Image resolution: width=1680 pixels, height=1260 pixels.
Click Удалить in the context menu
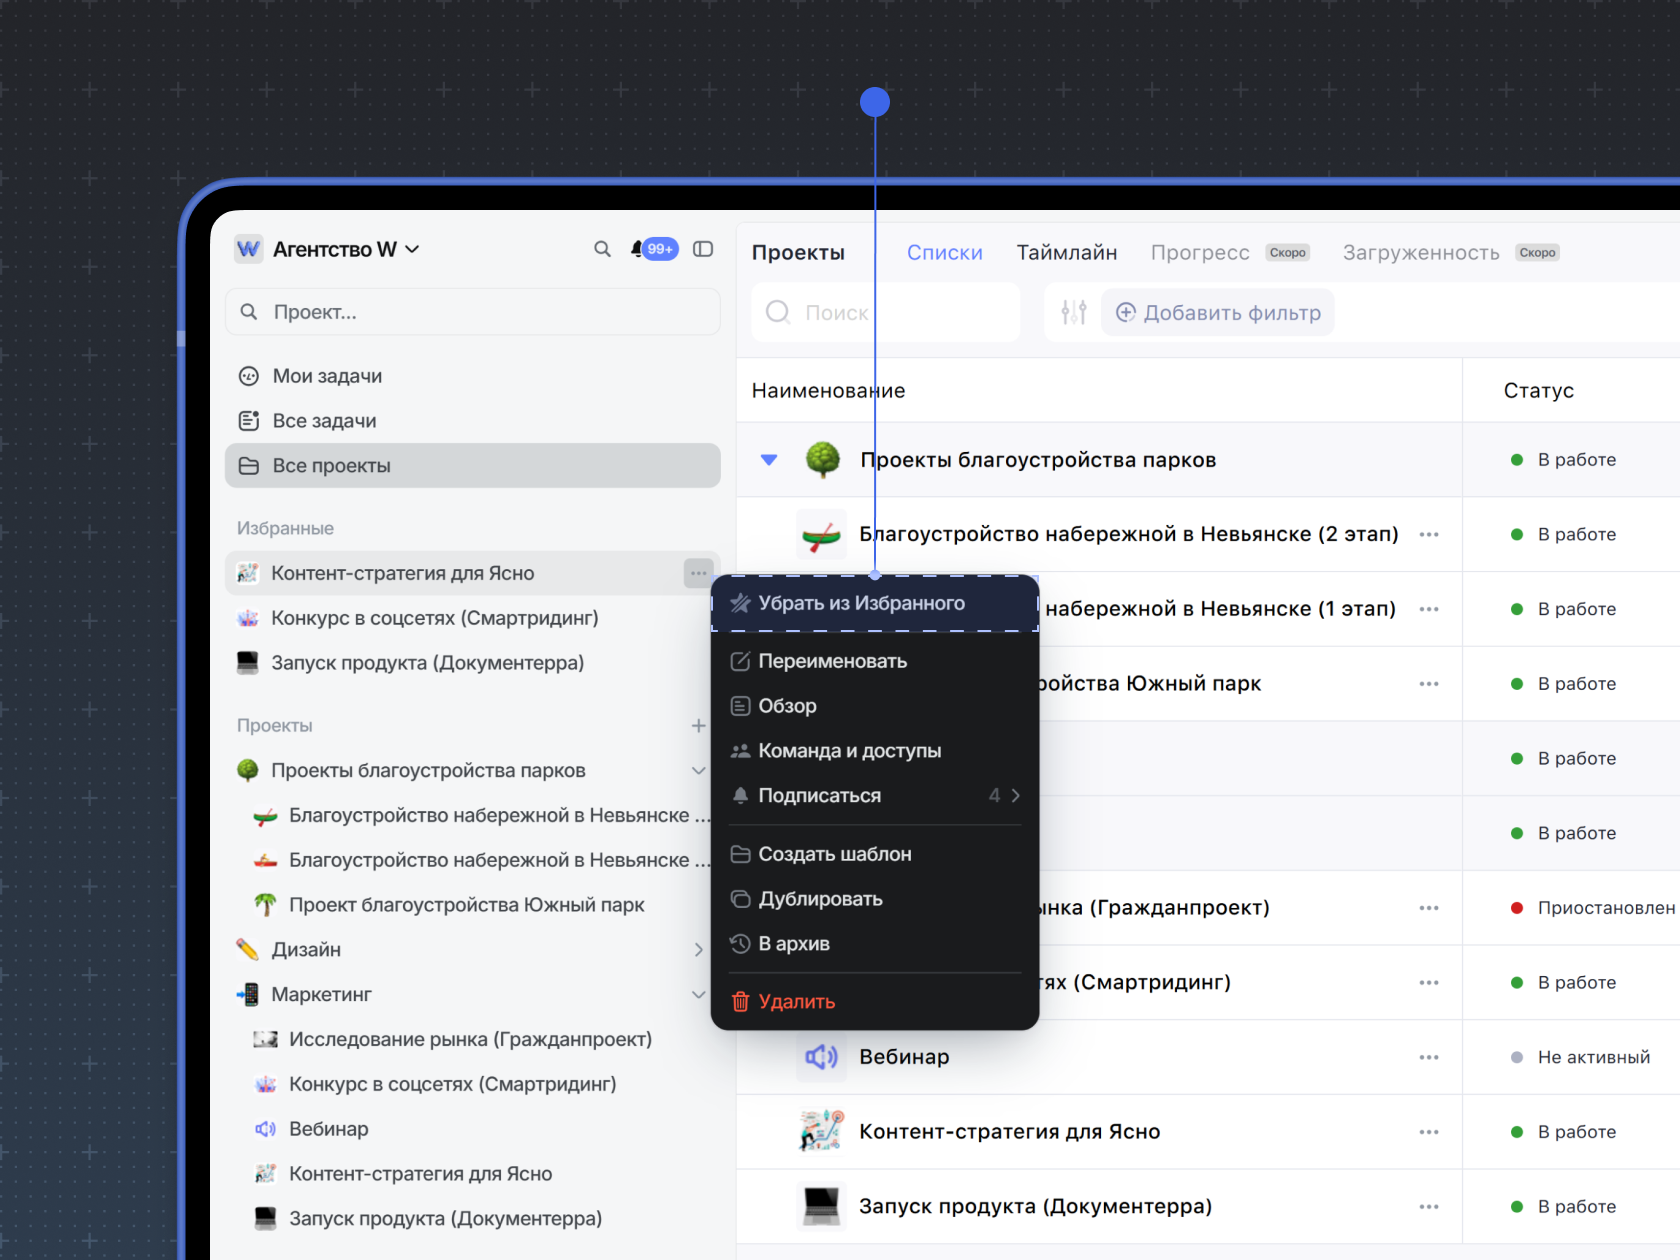click(x=796, y=1002)
